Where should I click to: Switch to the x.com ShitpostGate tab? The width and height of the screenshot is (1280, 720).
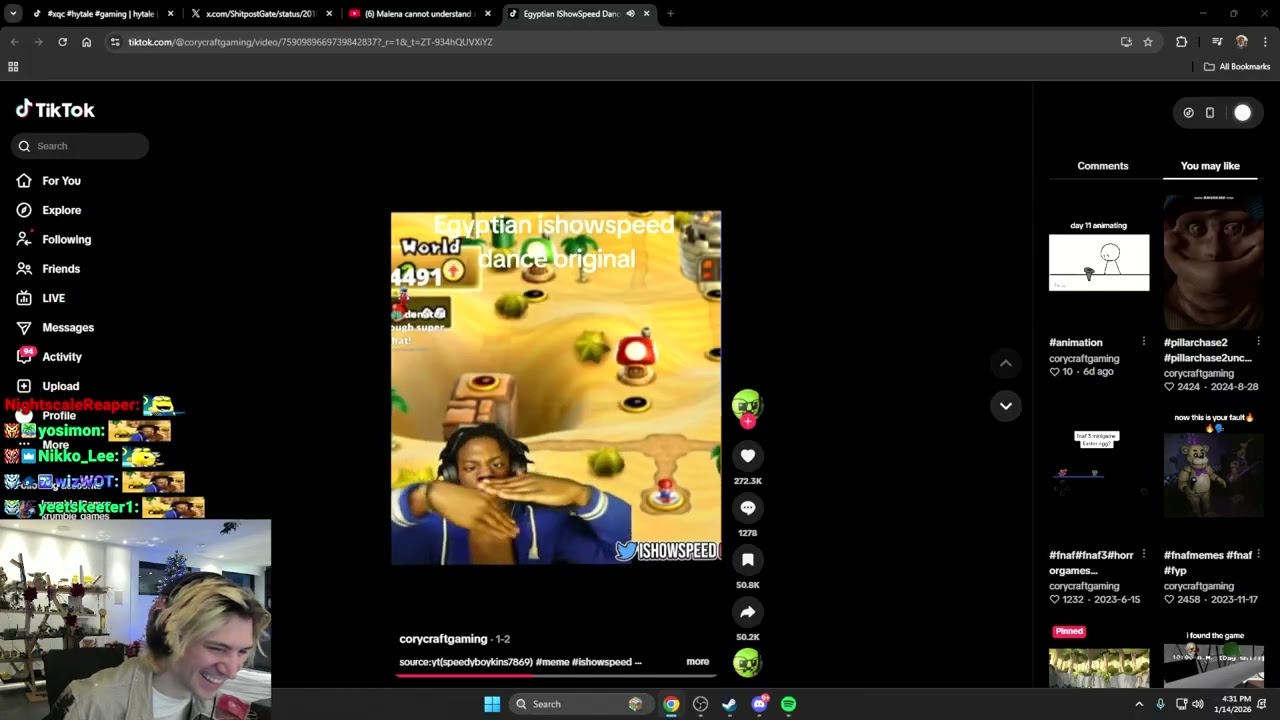tap(261, 14)
